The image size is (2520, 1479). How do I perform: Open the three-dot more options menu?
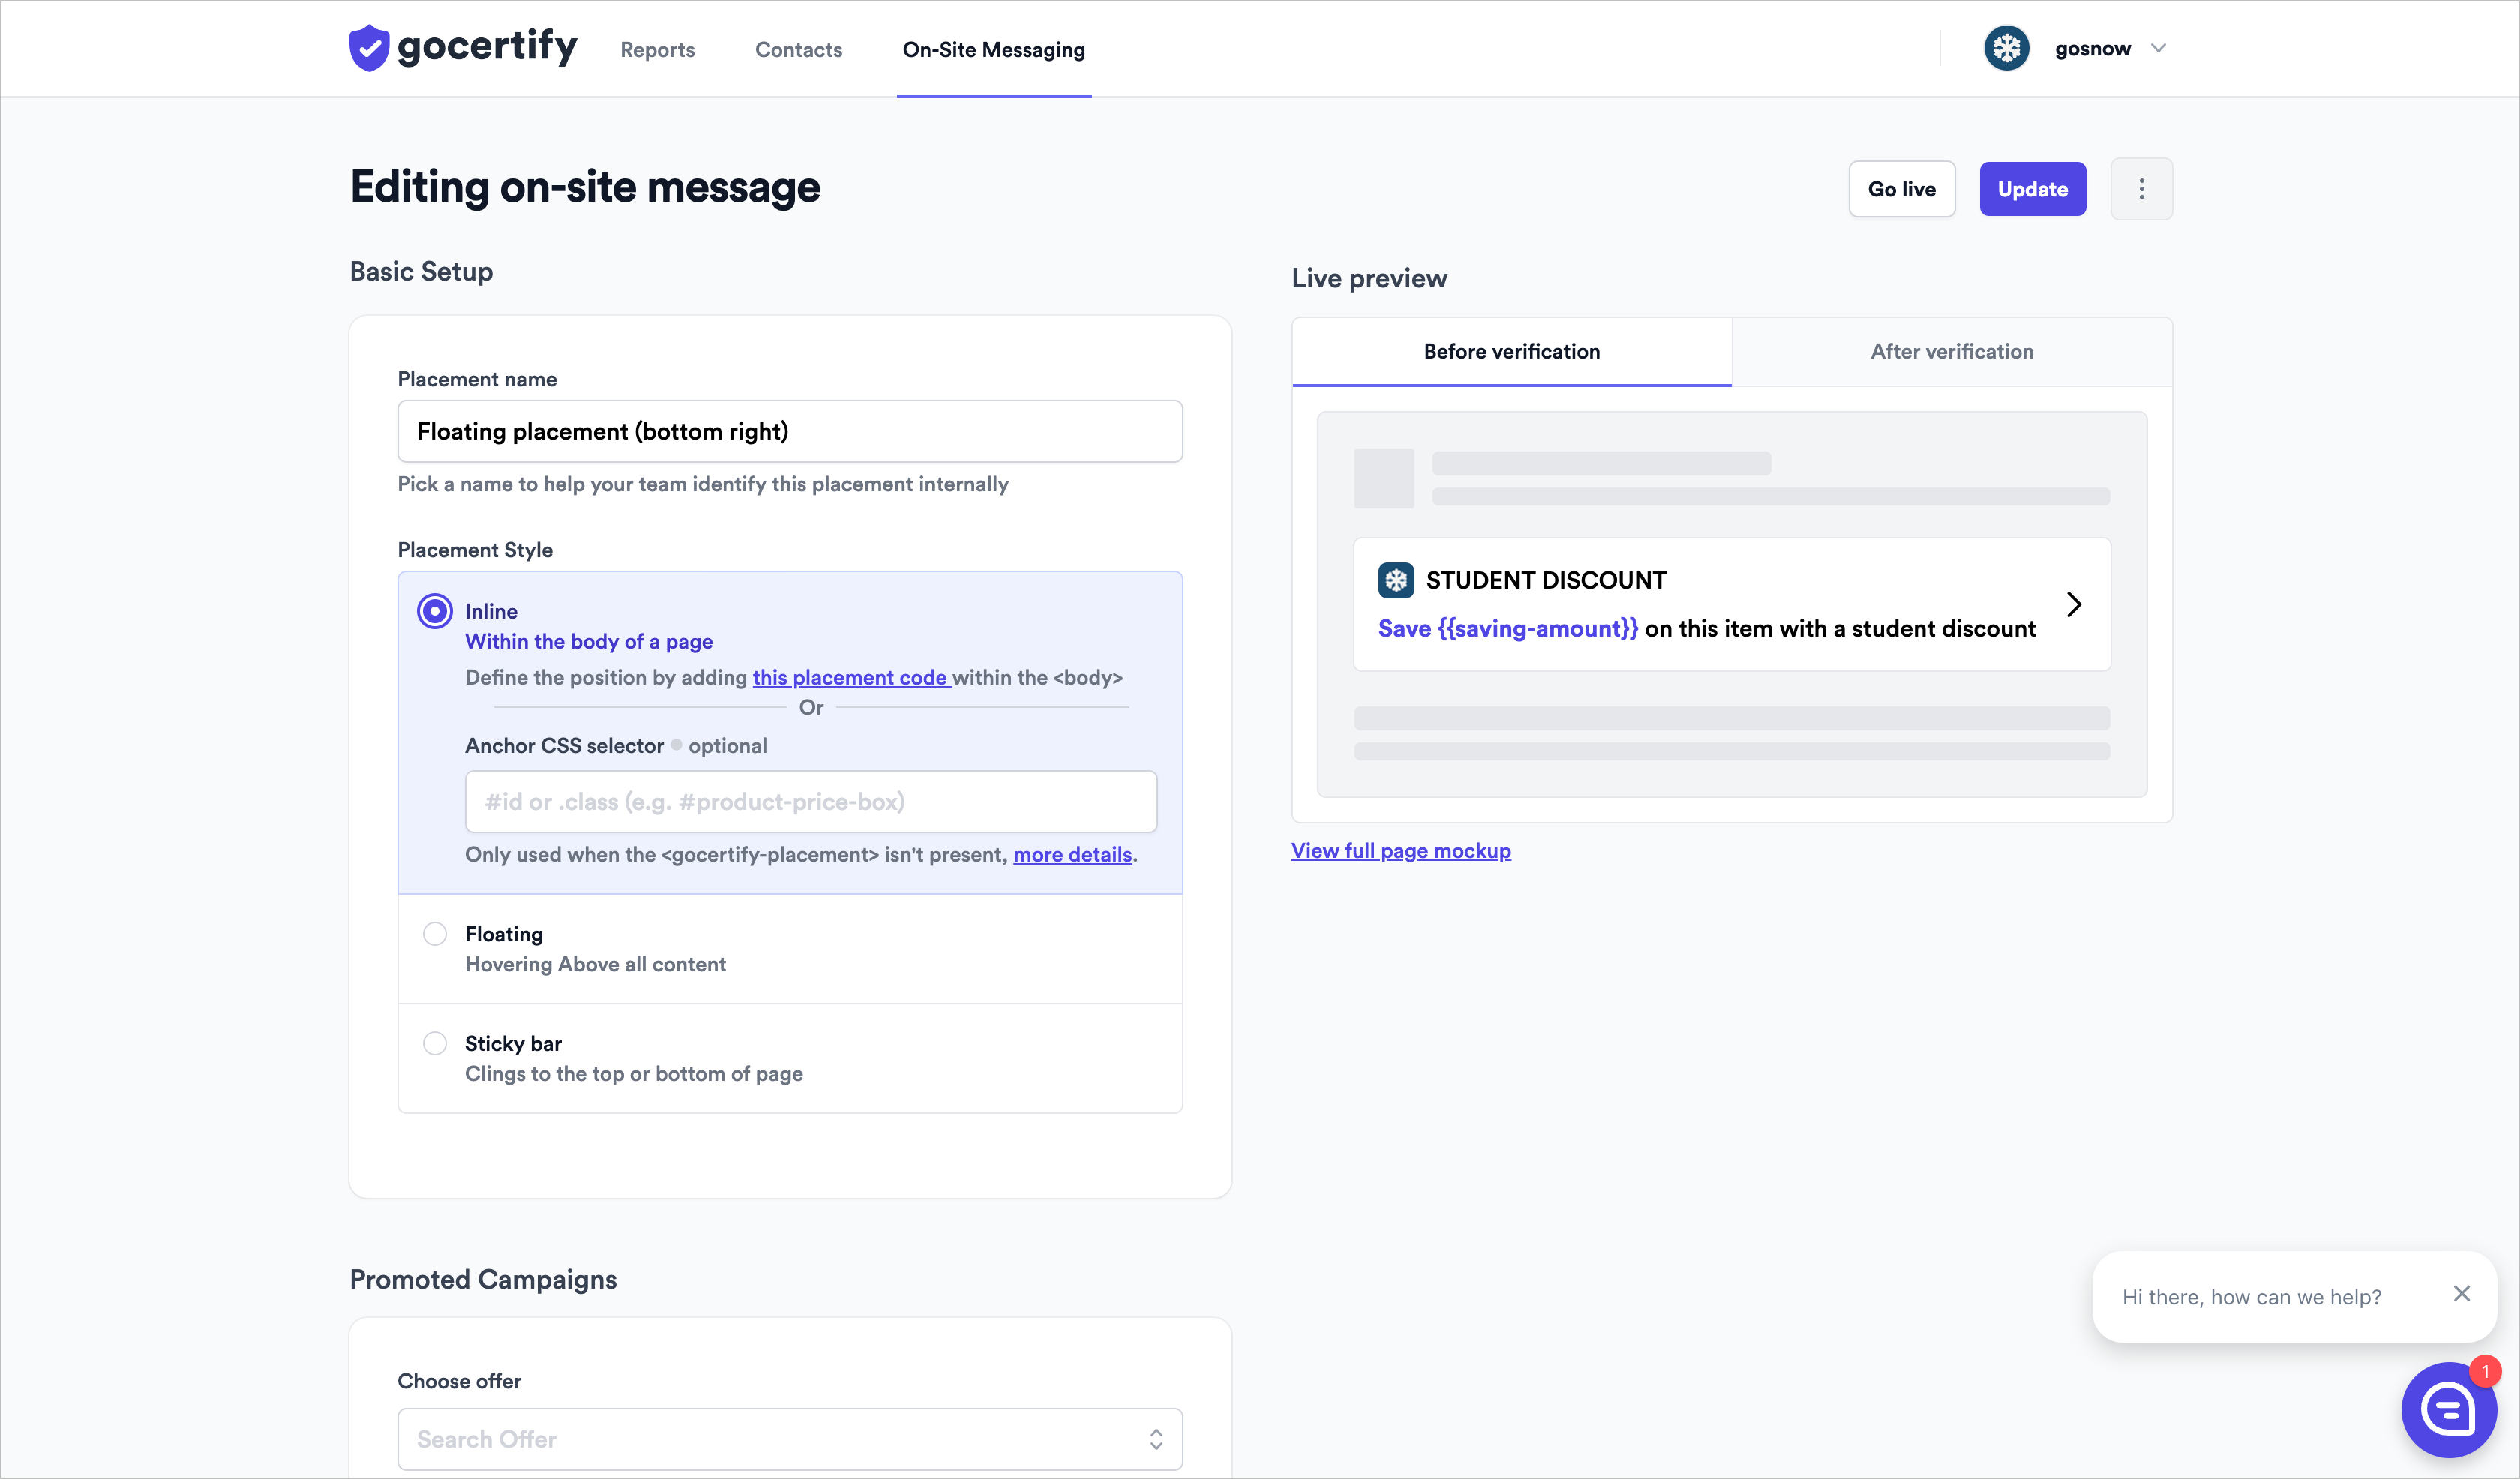2141,189
